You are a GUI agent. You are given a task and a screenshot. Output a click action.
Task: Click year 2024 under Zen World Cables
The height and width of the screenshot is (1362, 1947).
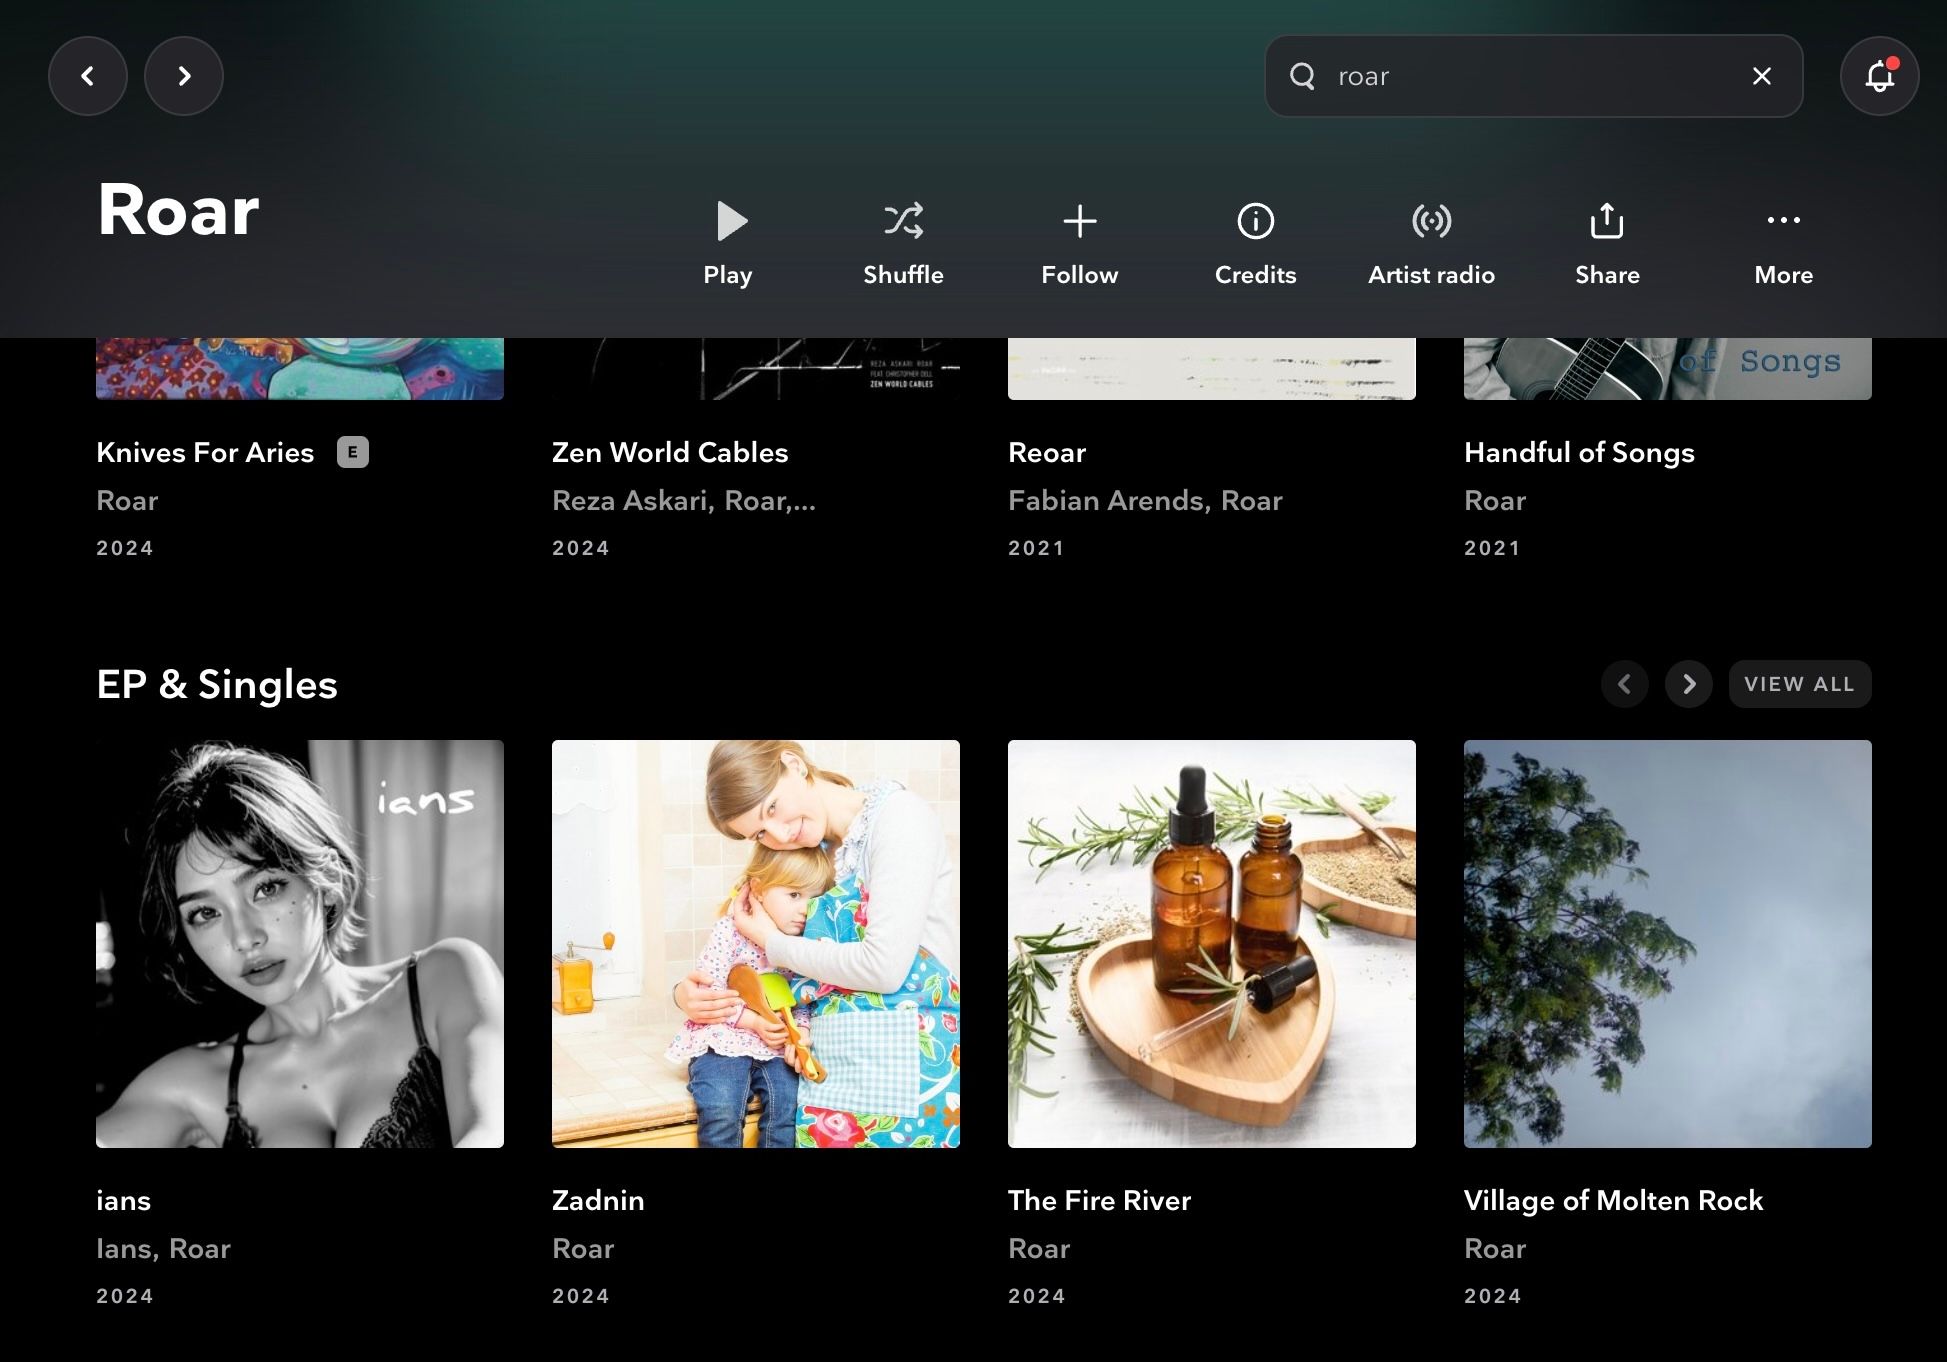pos(581,548)
